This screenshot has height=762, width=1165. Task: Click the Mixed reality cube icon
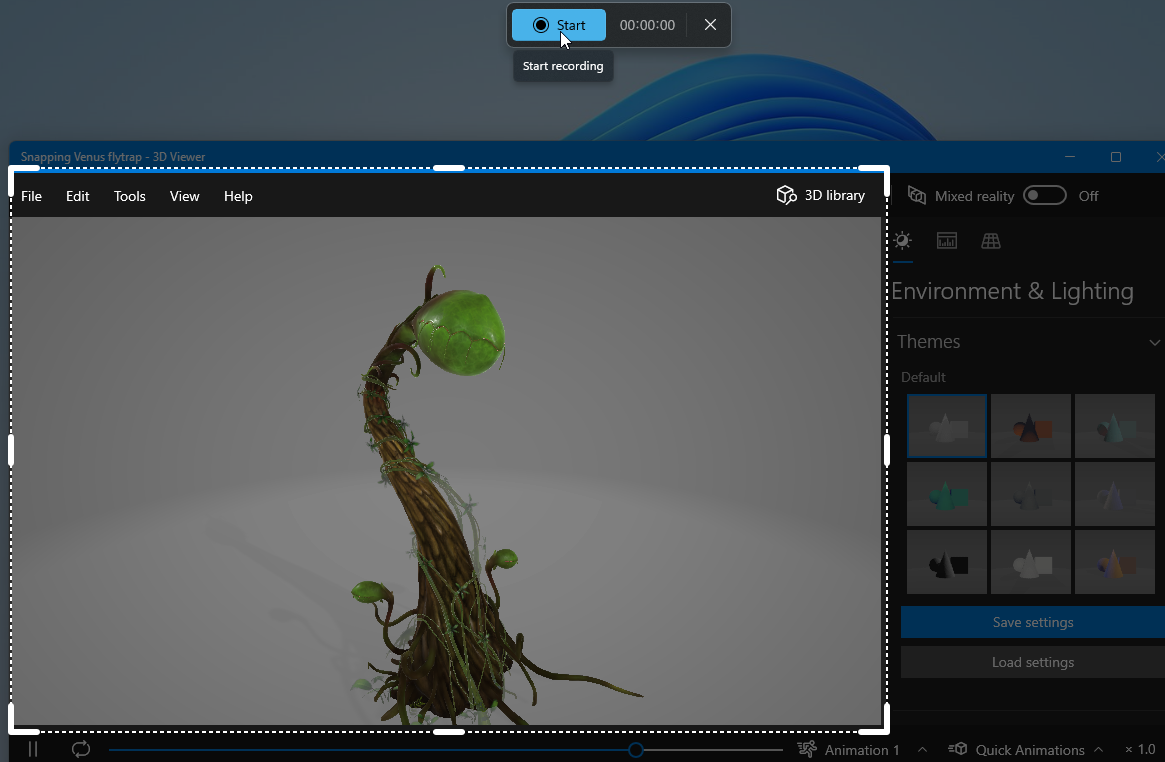916,196
